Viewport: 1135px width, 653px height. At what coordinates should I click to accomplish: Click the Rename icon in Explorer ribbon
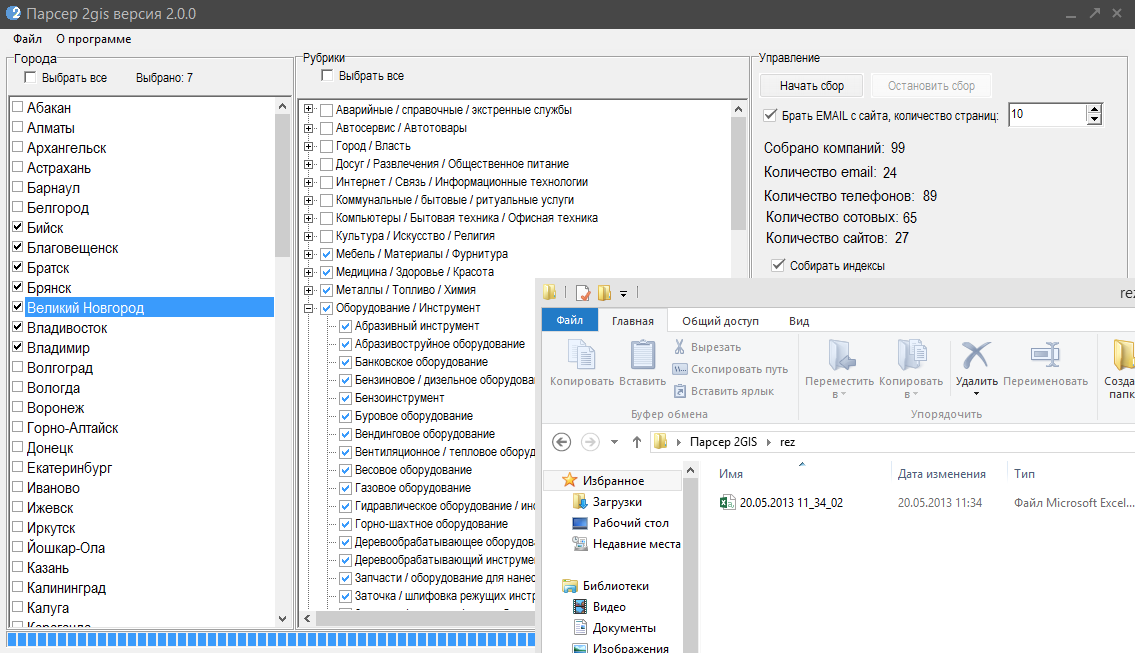tap(1045, 355)
